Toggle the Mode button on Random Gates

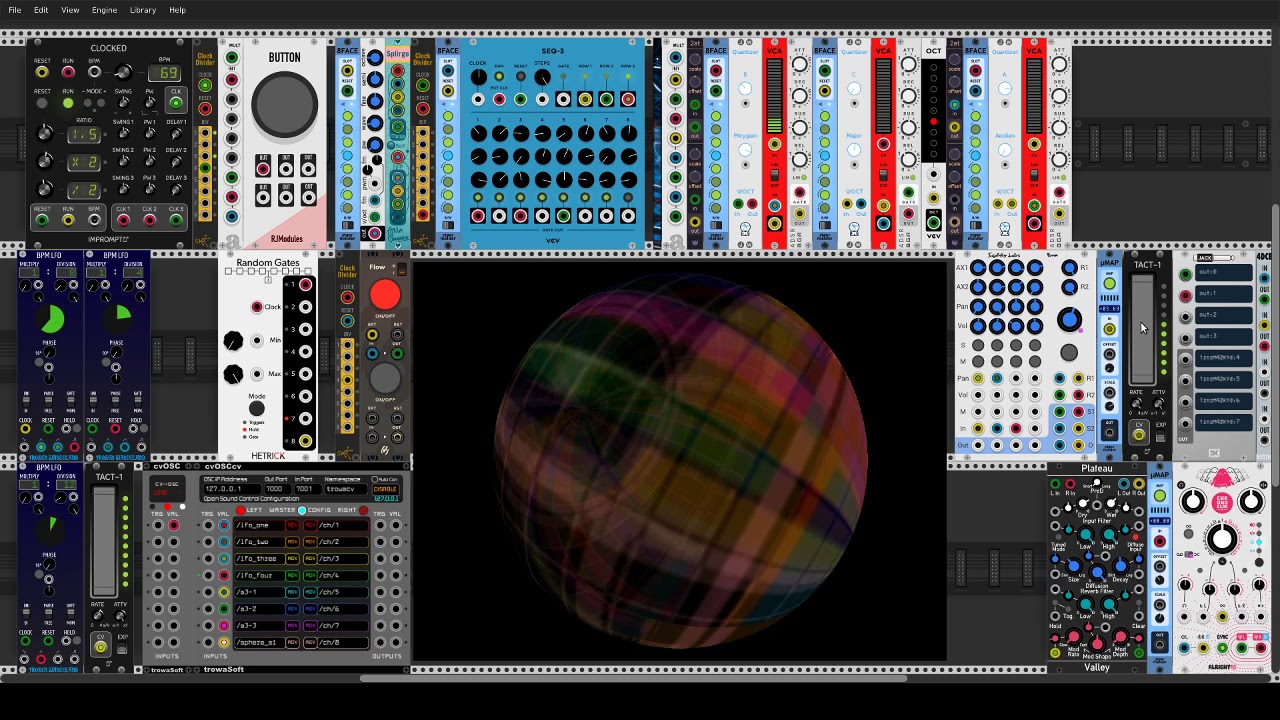click(x=257, y=408)
